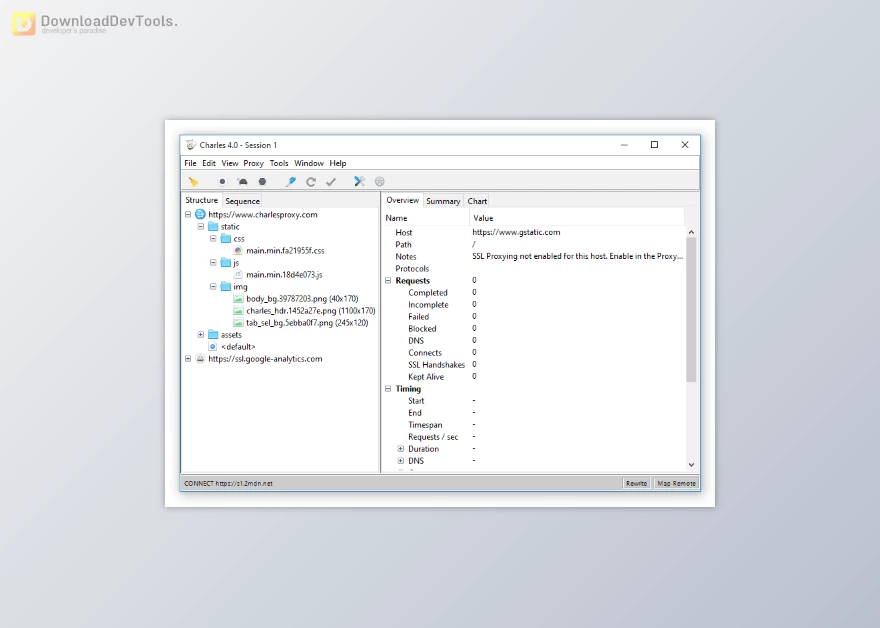Select https://ssl.google-analytics.com host
The image size is (880, 628).
[x=265, y=359]
